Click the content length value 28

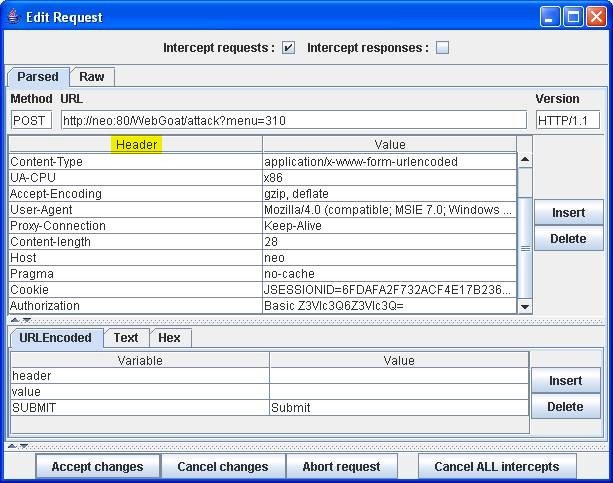coord(389,242)
